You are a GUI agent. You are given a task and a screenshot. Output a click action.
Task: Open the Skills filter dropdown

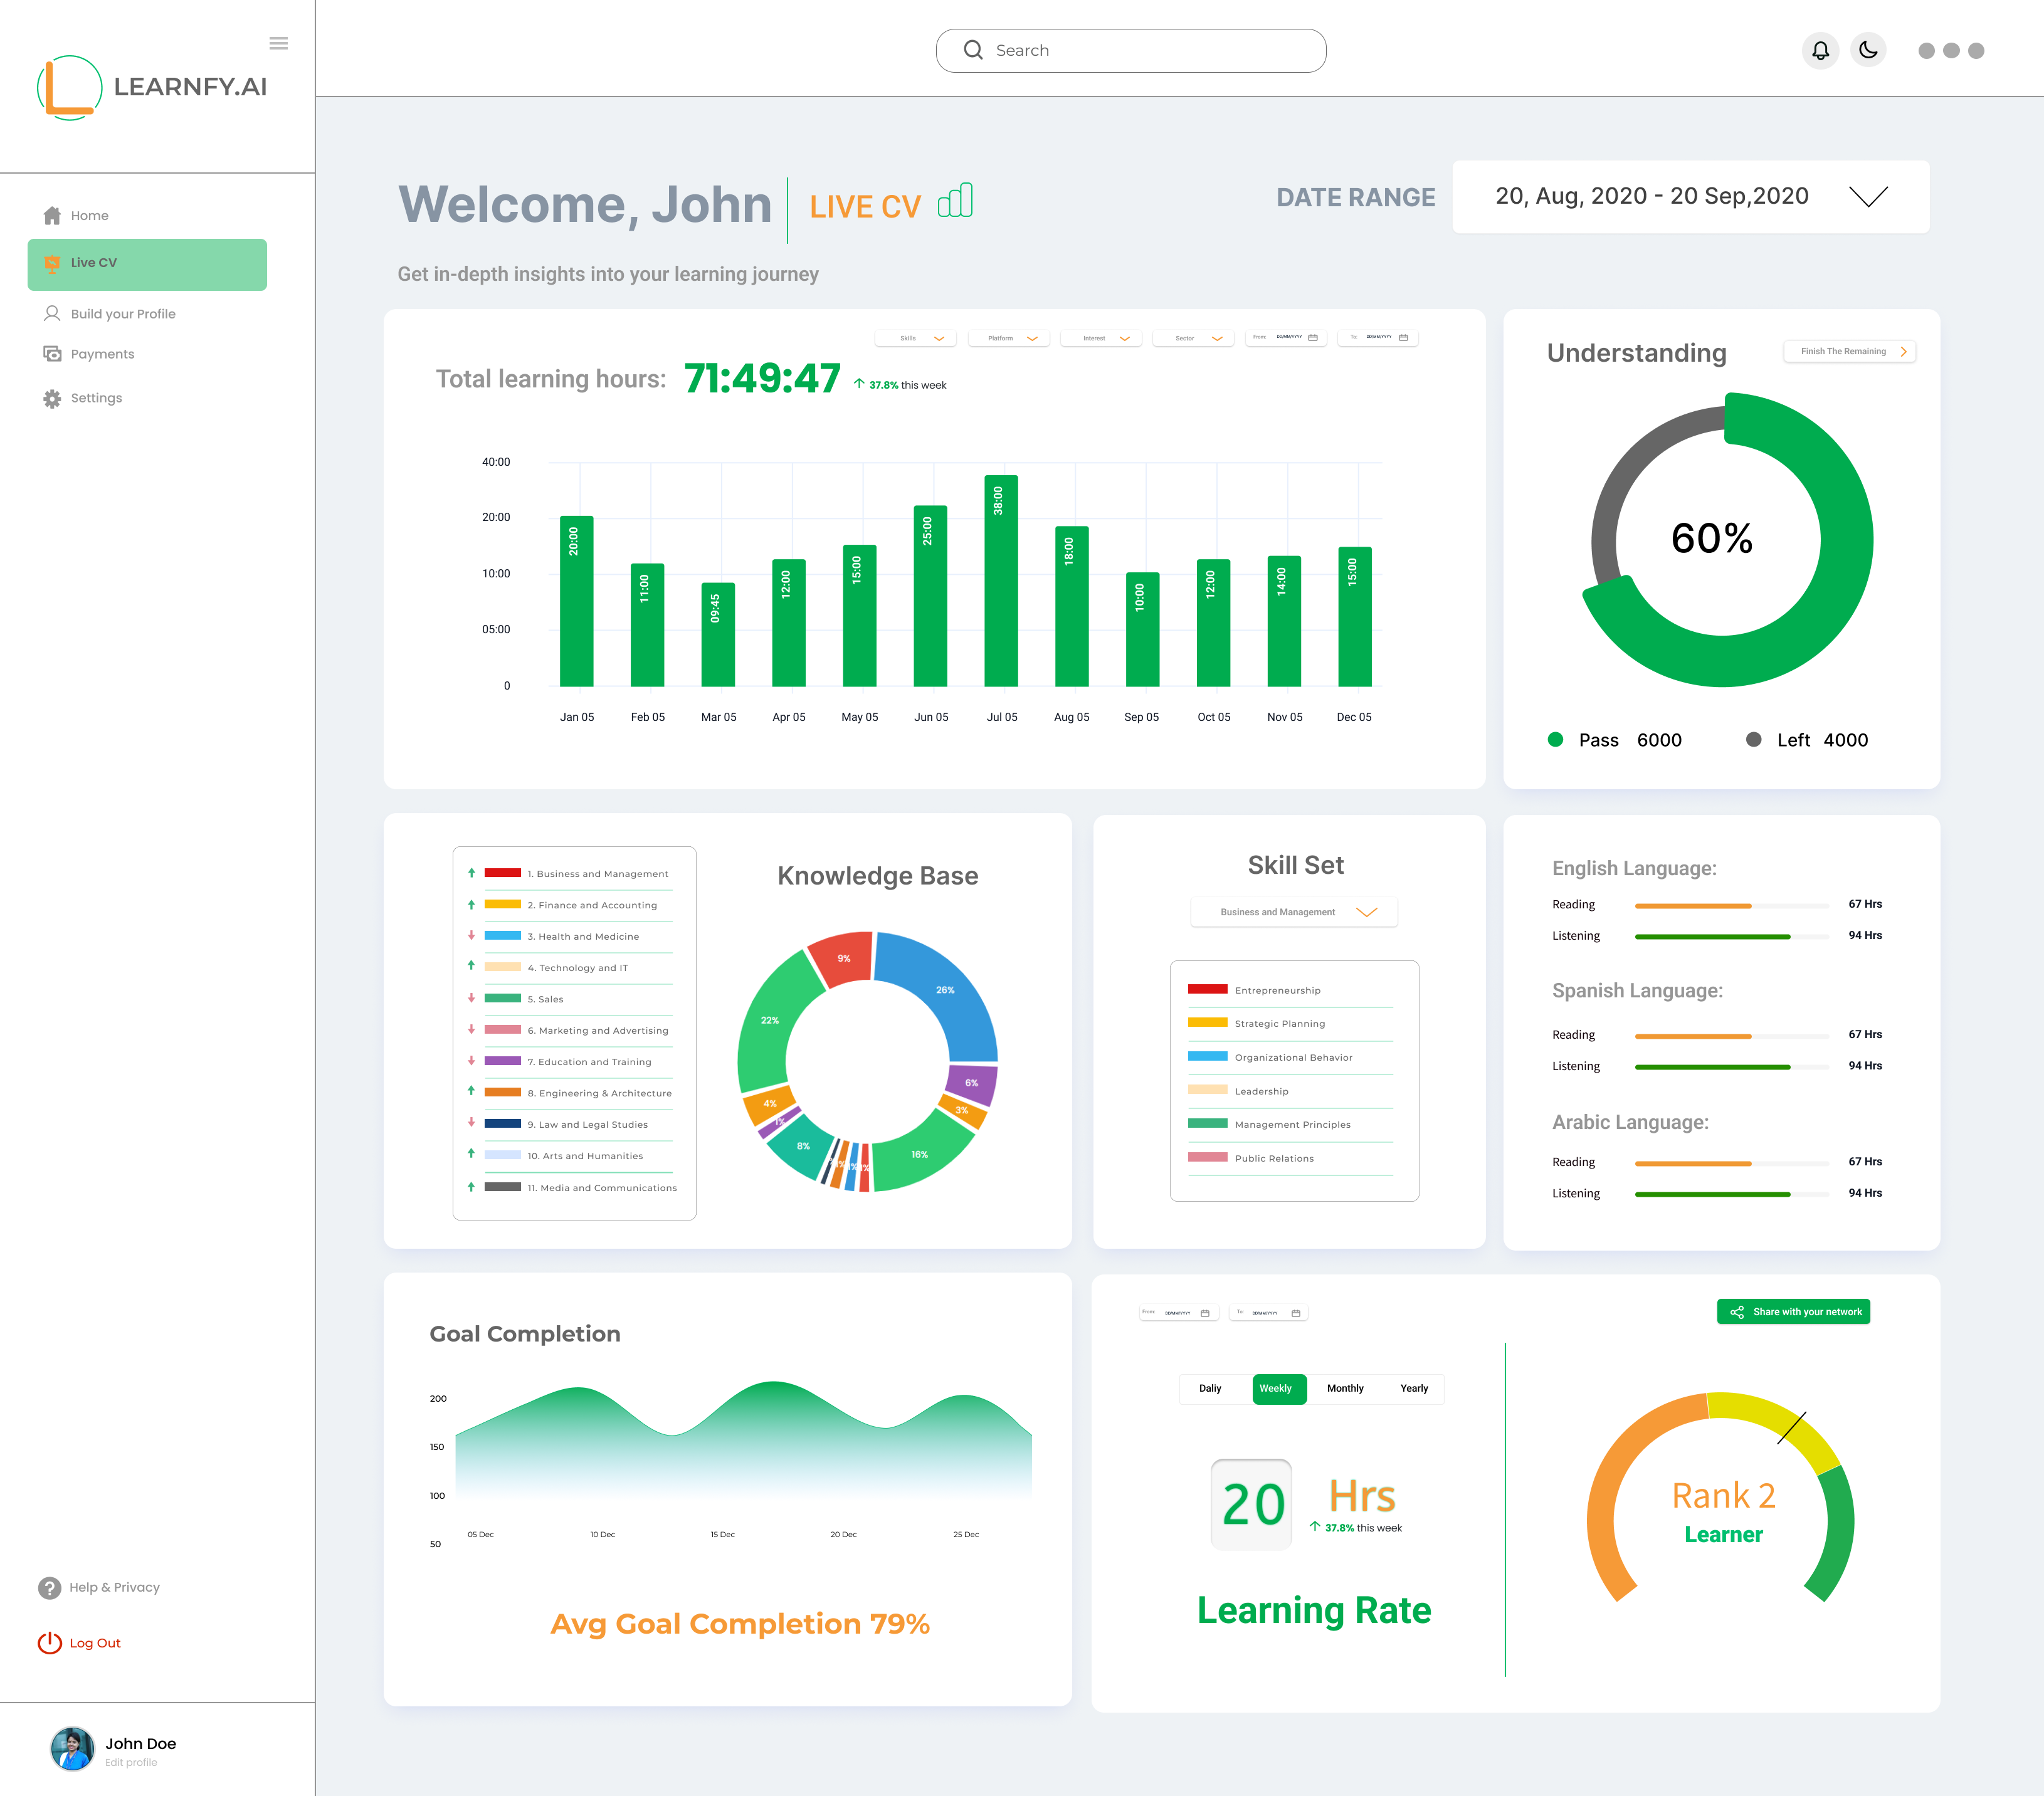915,338
